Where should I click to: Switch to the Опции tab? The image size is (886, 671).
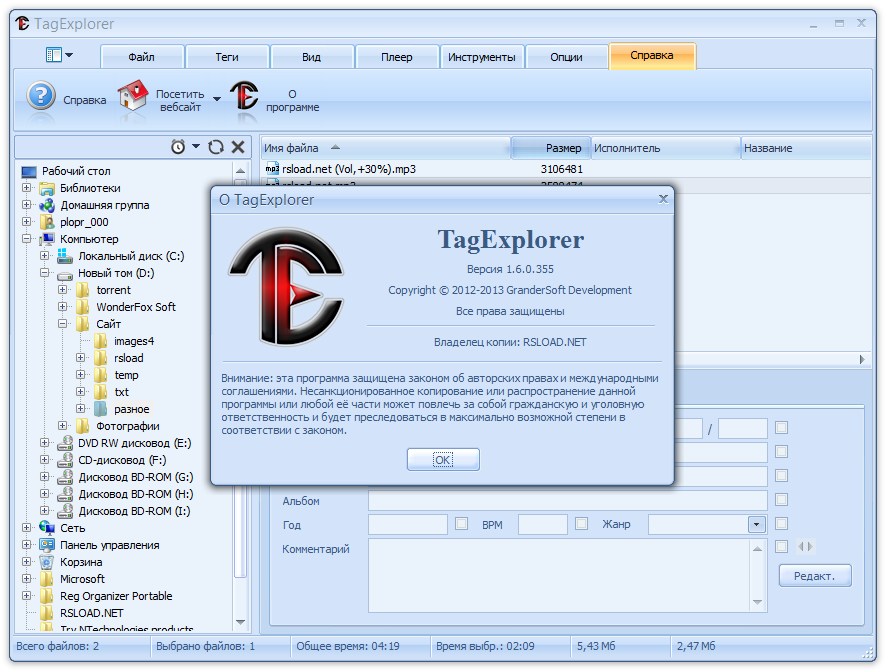[x=567, y=56]
